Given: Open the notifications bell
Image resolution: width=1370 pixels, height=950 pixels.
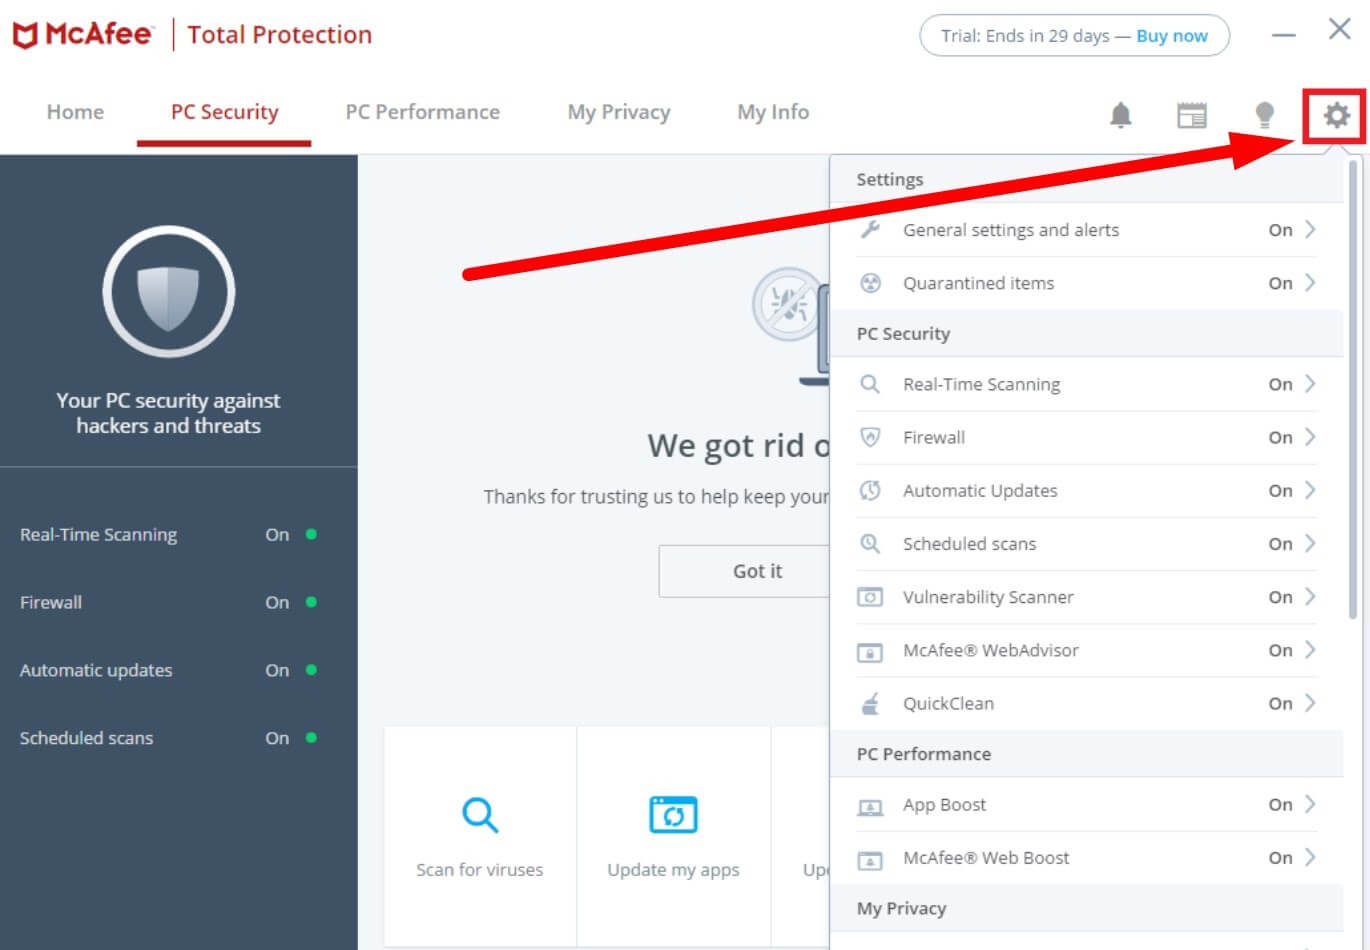Looking at the screenshot, I should pyautogui.click(x=1120, y=115).
